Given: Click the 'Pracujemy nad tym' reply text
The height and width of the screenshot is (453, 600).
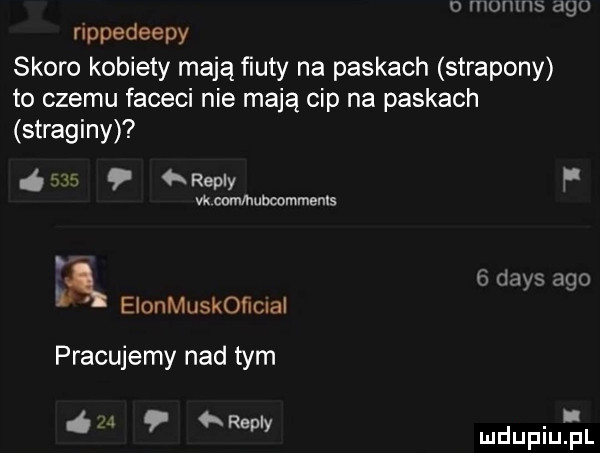Looking at the screenshot, I should click(x=165, y=357).
